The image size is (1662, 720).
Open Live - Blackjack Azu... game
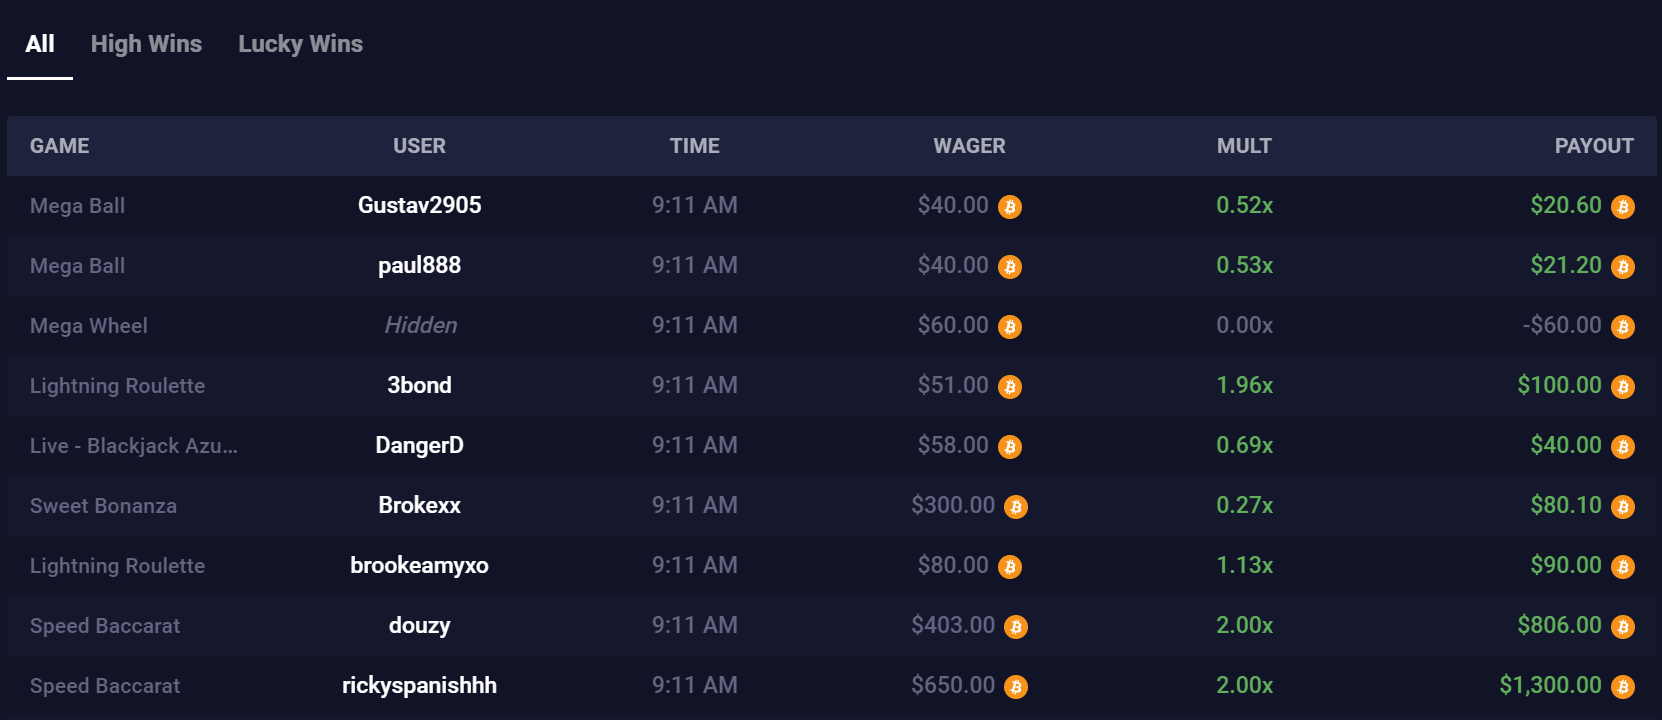tap(134, 446)
